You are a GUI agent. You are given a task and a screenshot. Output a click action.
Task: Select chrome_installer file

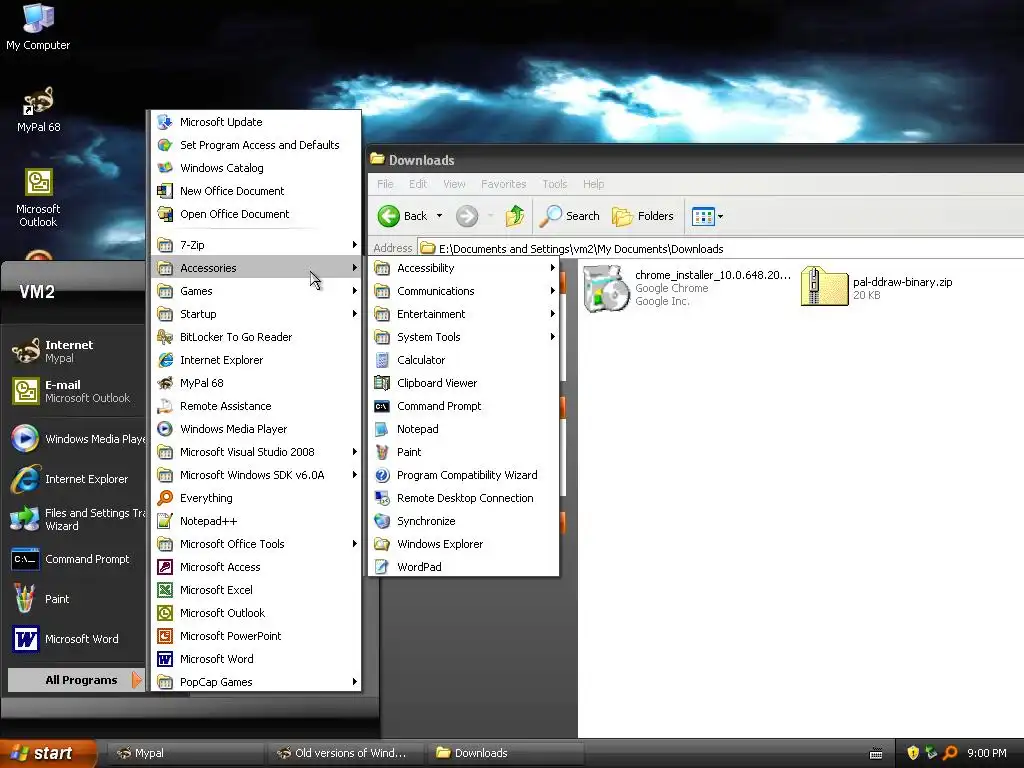[x=687, y=288]
